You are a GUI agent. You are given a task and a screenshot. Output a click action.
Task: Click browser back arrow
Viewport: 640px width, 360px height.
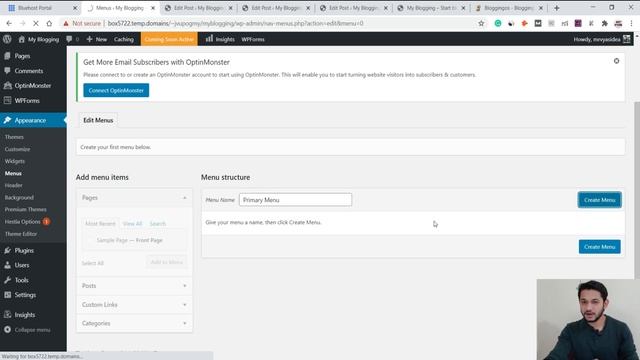click(9, 24)
